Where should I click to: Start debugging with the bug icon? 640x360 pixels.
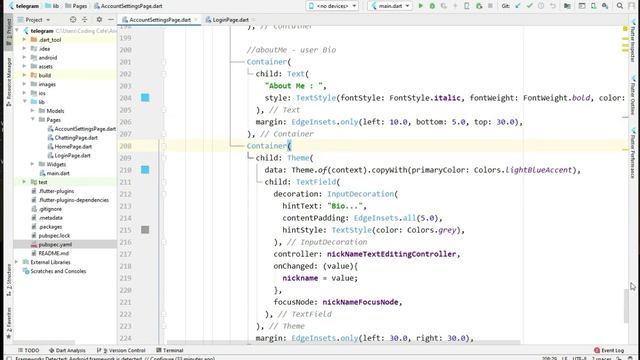coord(432,6)
